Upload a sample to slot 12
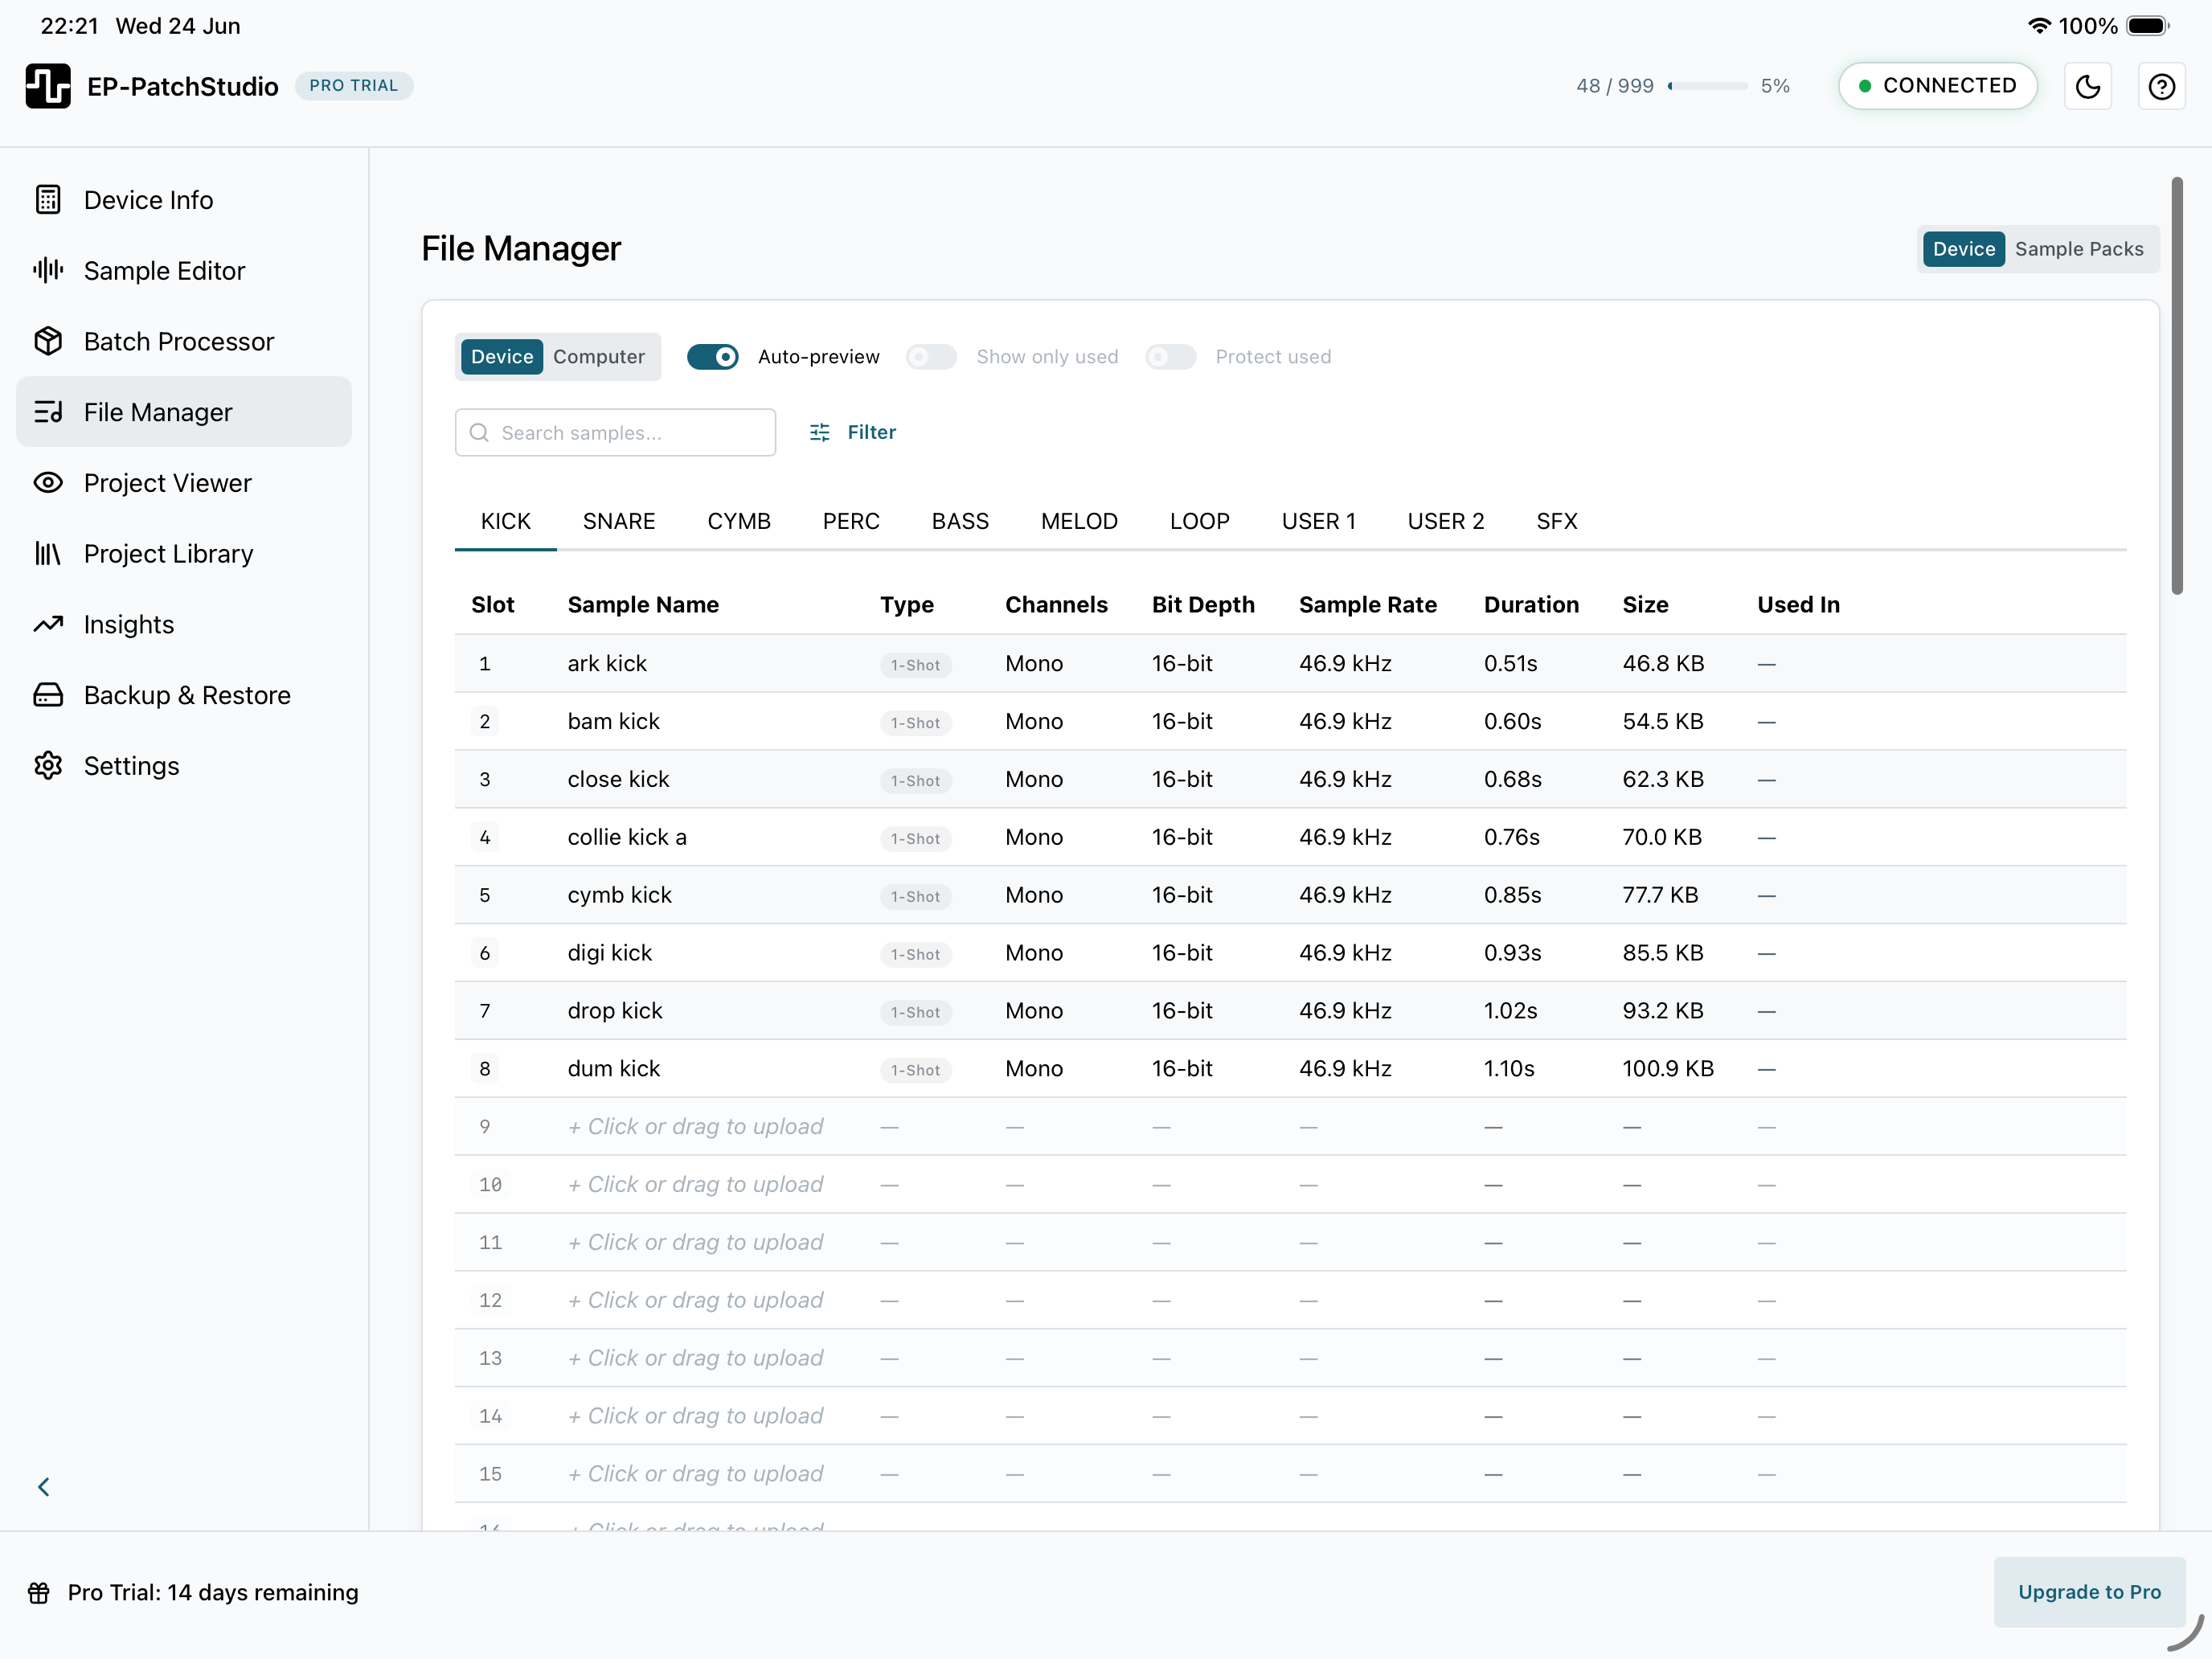Image resolution: width=2212 pixels, height=1659 pixels. (x=696, y=1300)
